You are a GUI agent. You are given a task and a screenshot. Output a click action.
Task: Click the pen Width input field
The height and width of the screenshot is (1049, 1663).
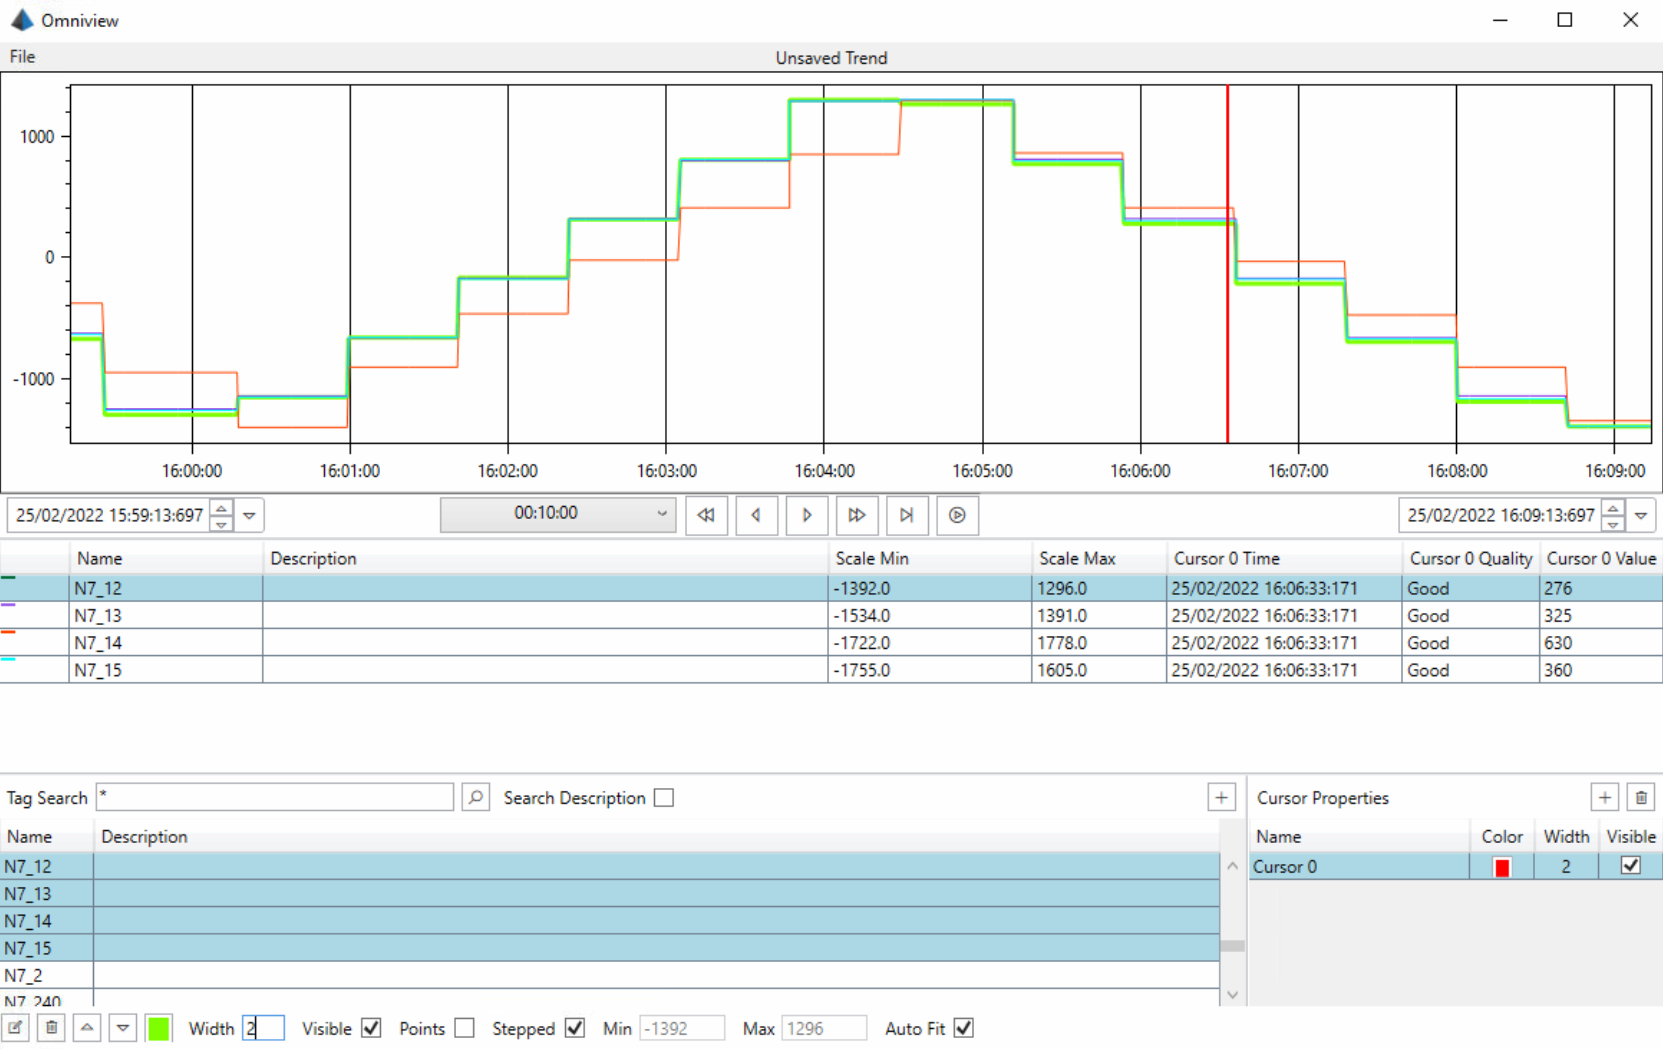click(263, 1028)
